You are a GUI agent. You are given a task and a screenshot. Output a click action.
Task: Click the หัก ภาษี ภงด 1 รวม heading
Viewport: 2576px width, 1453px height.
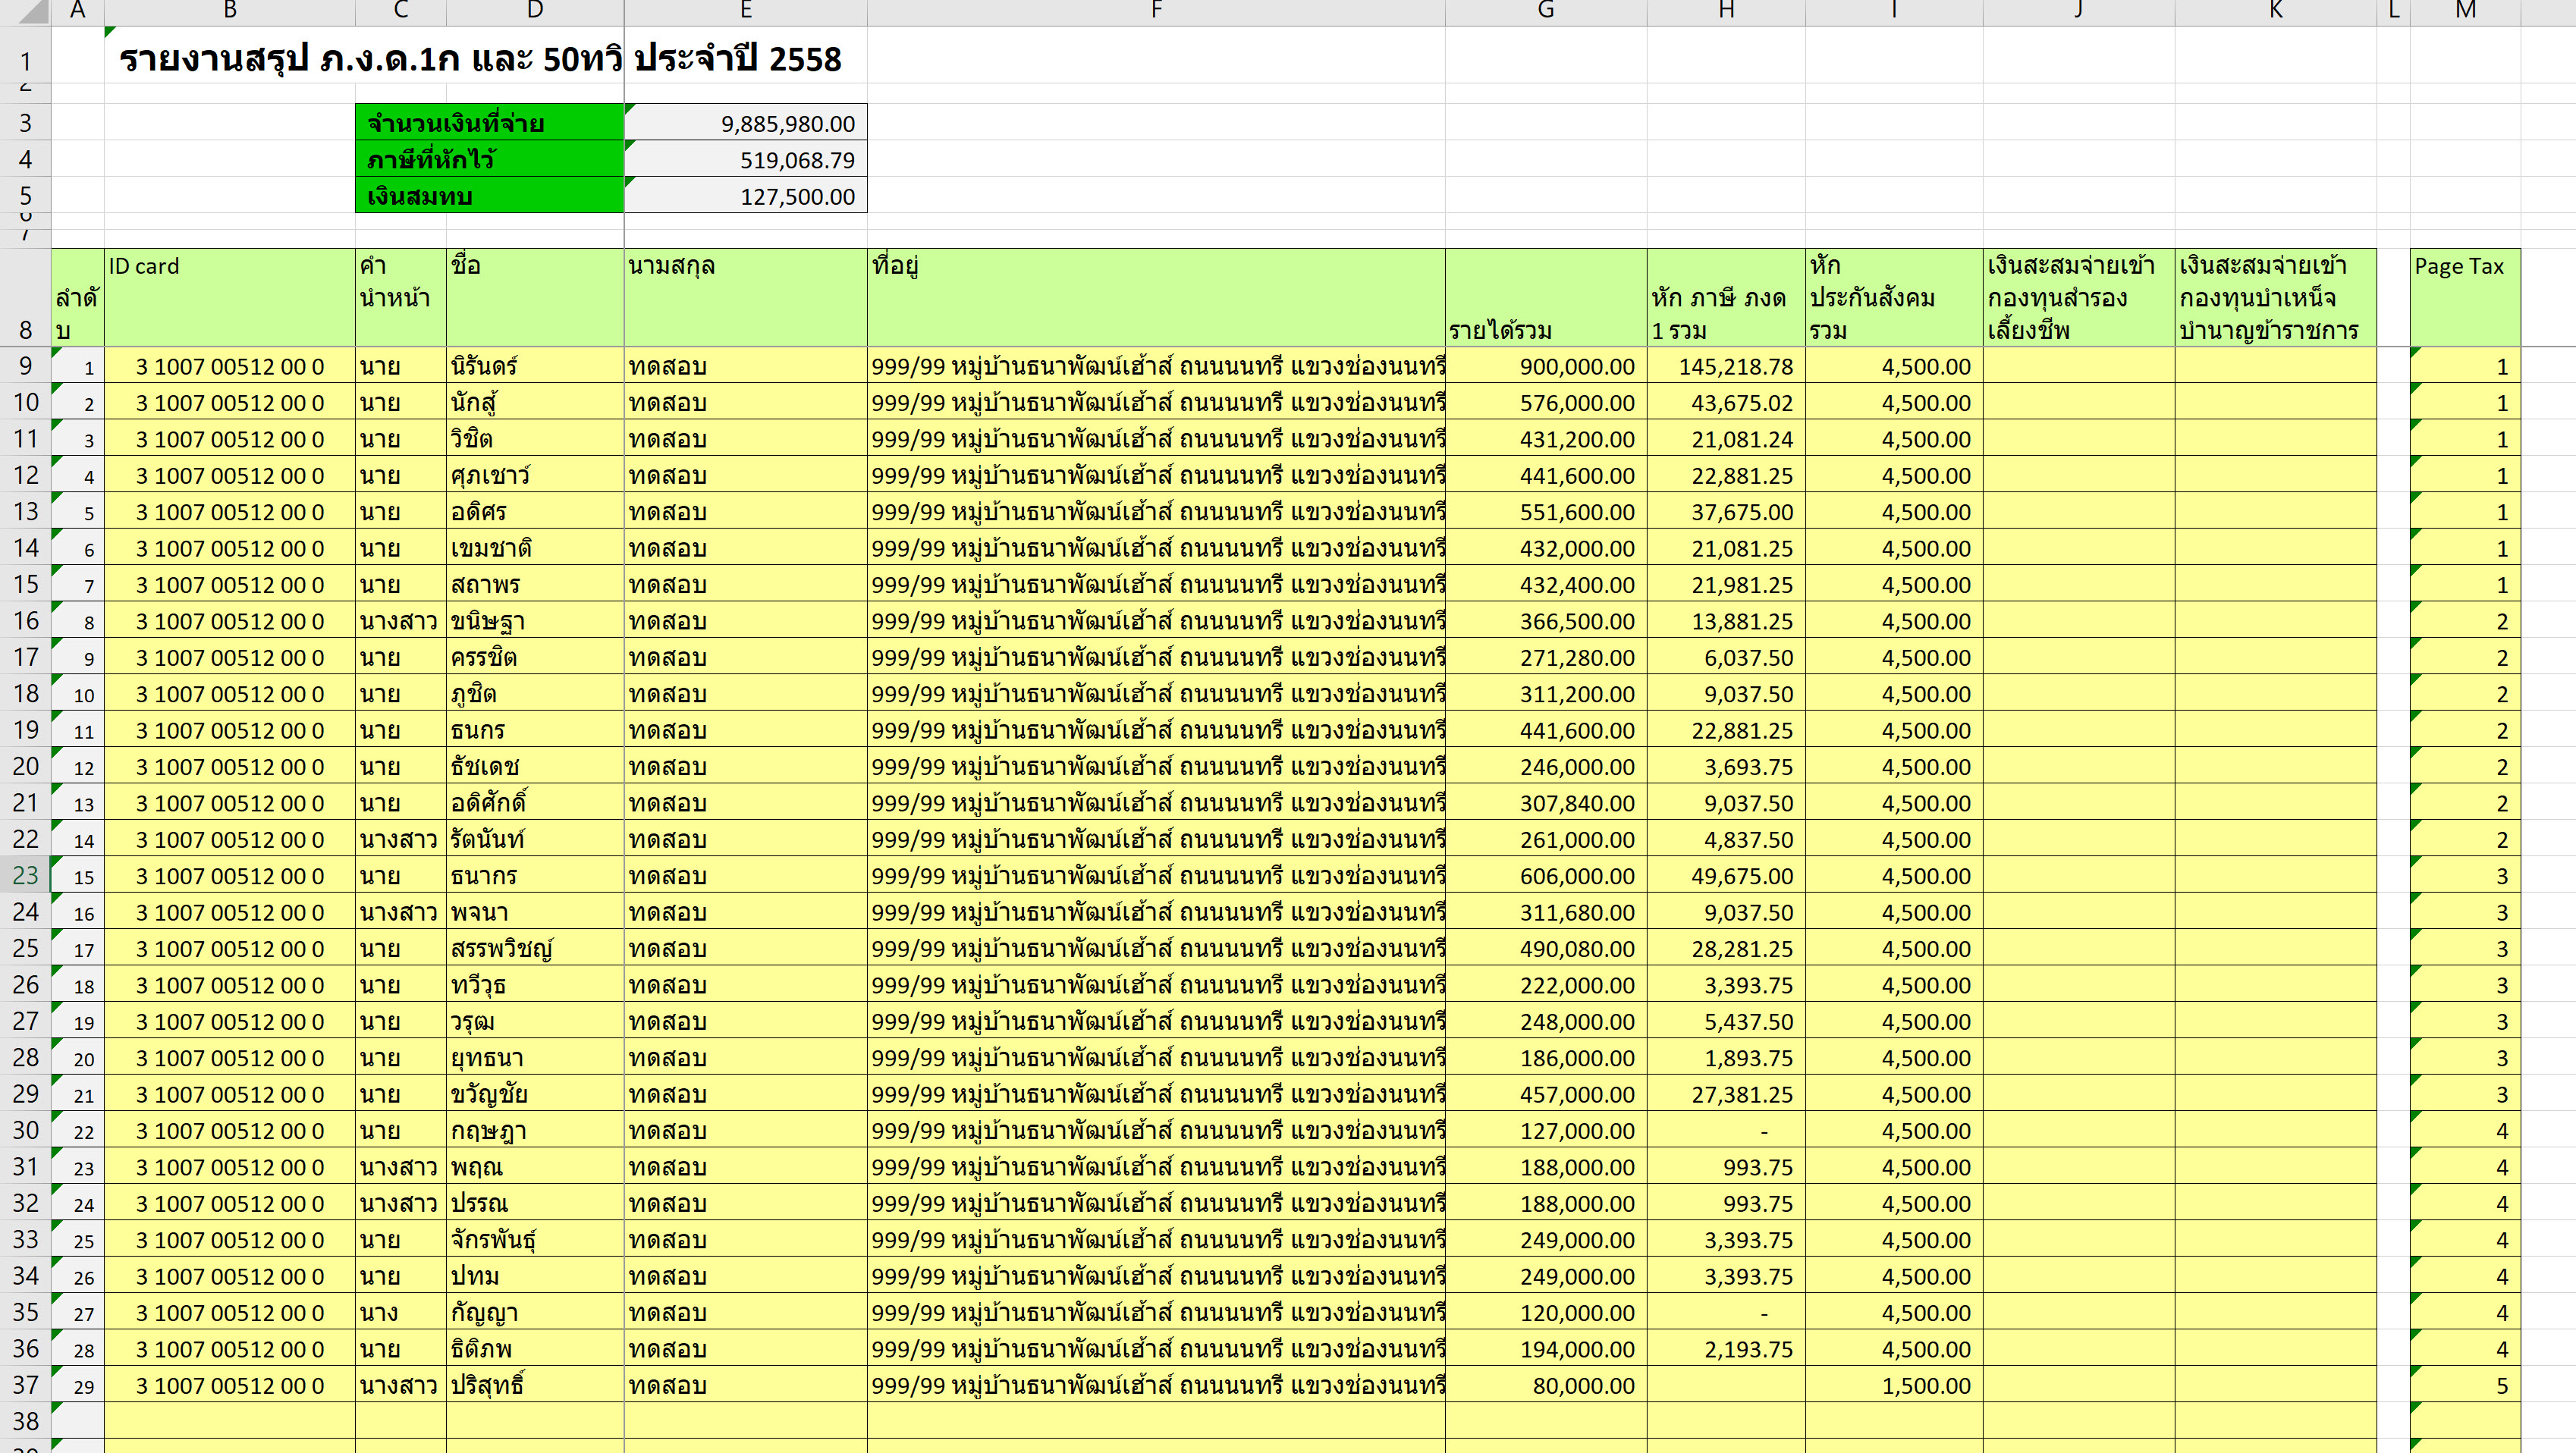coord(1726,297)
